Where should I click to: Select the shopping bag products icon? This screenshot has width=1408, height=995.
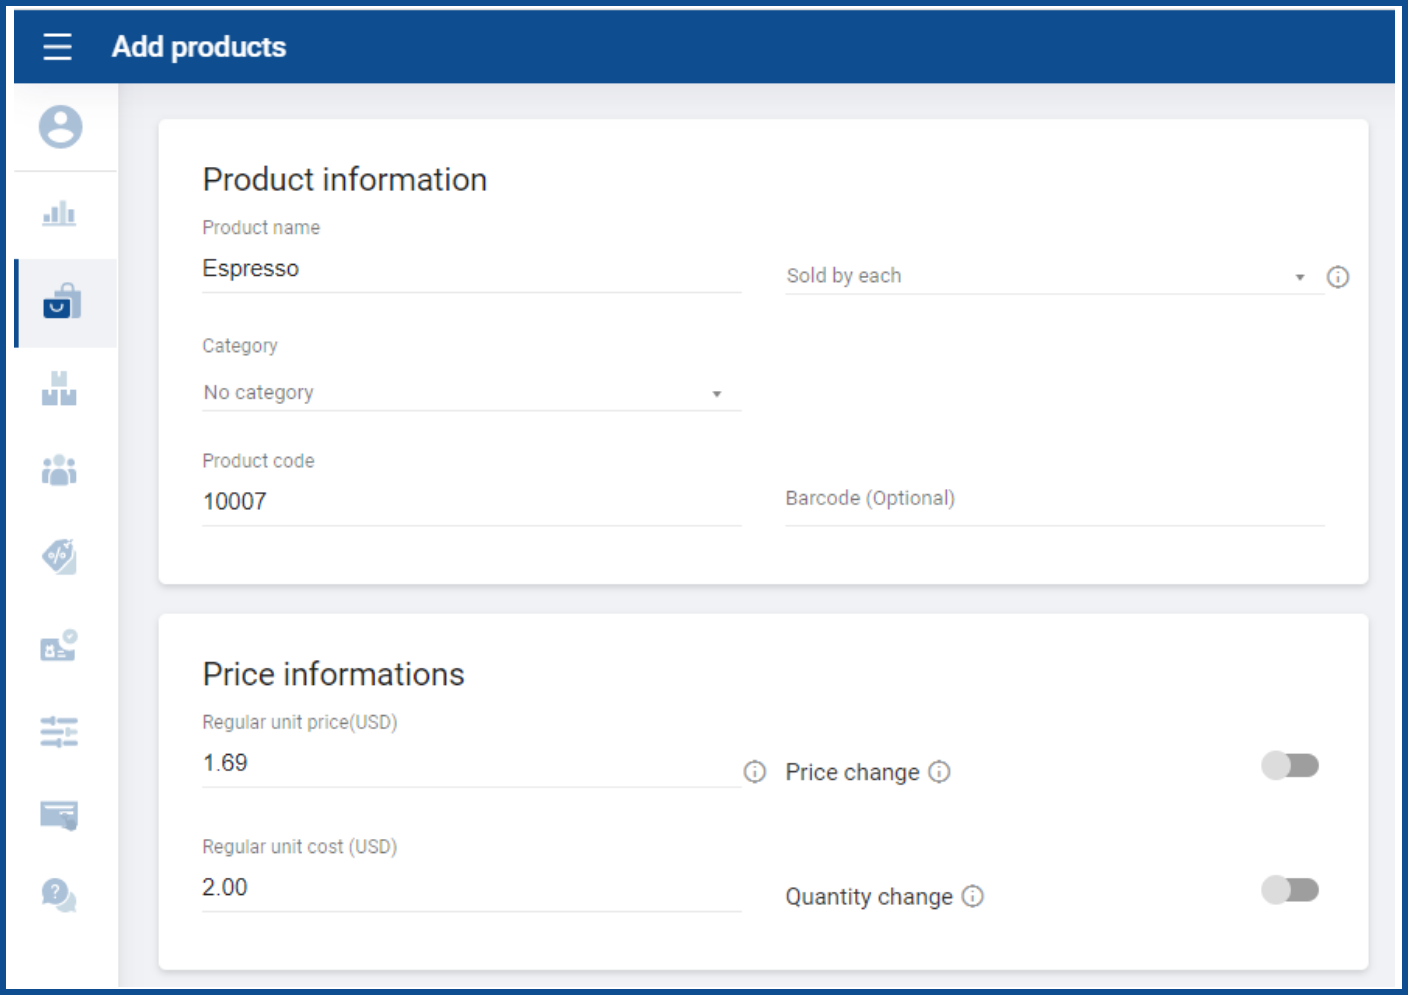pos(61,302)
